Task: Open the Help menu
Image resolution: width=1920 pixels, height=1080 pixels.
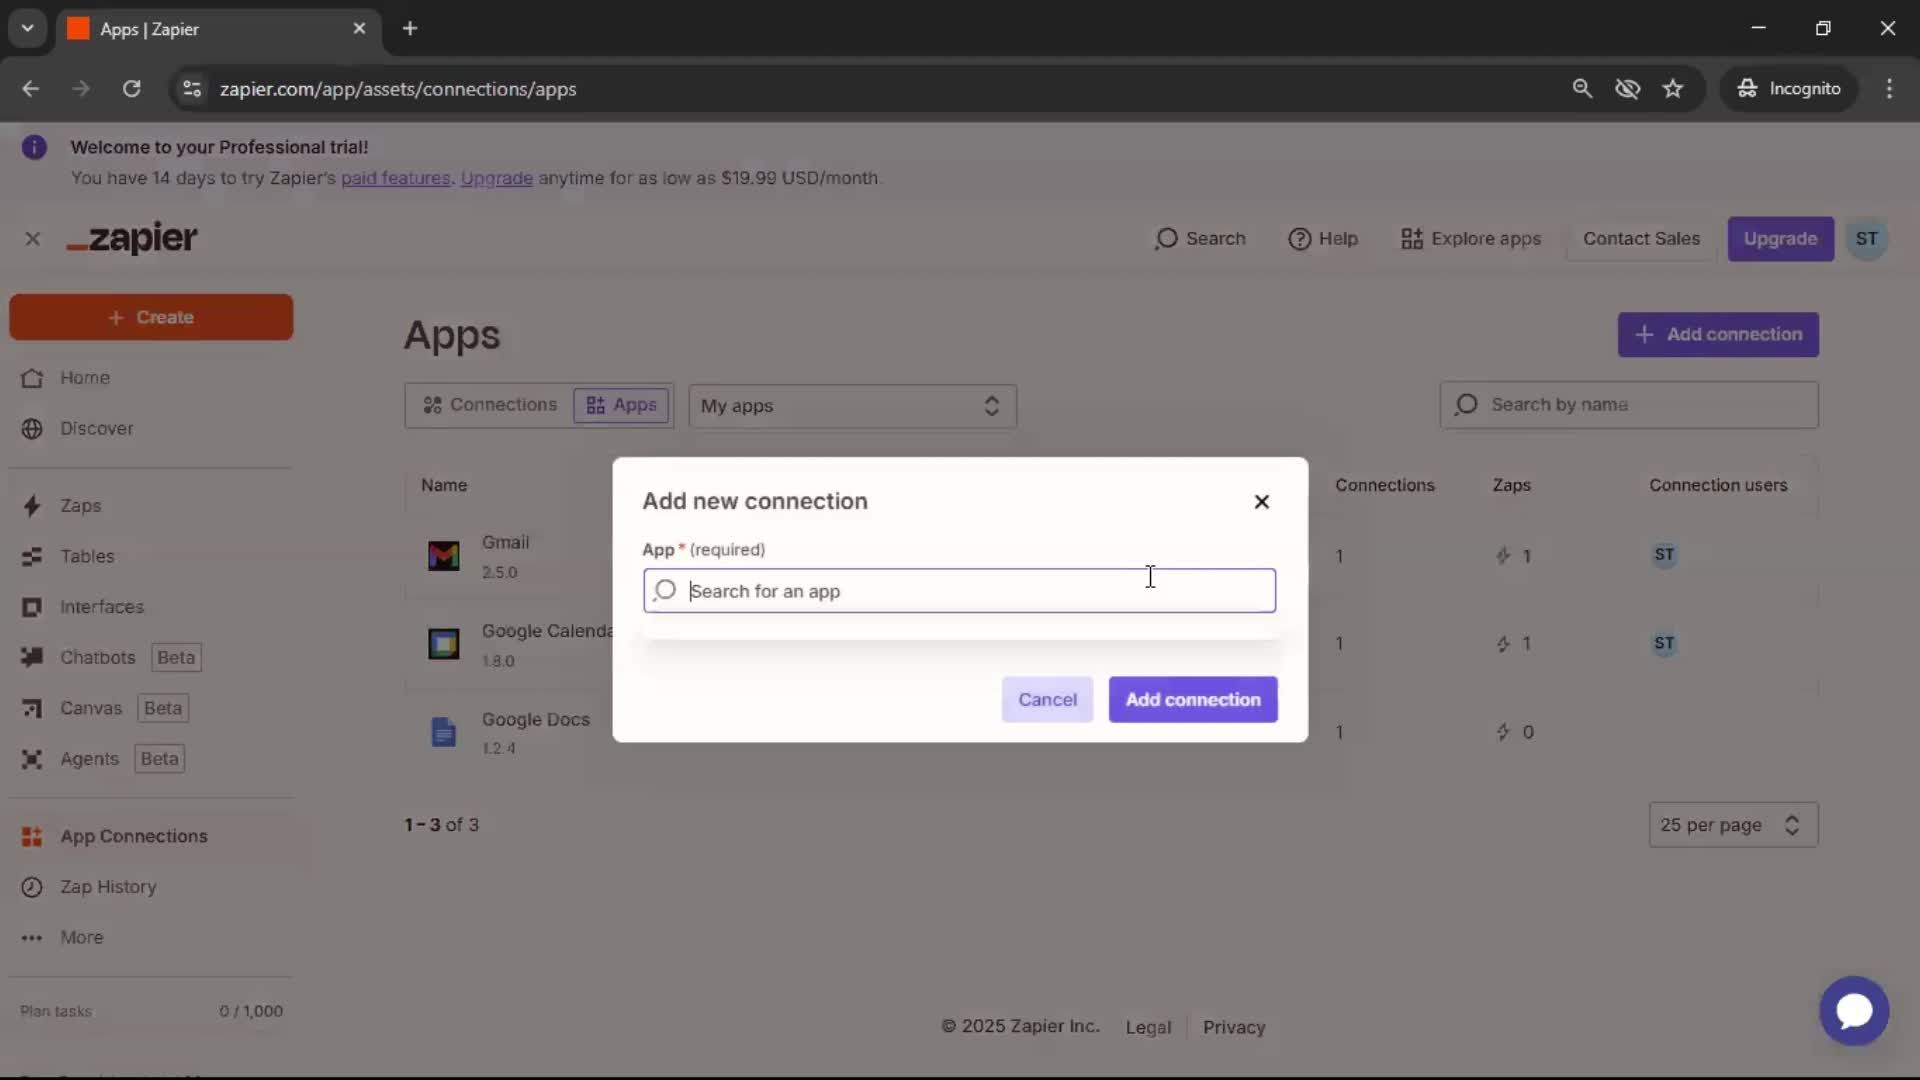Action: tap(1323, 239)
